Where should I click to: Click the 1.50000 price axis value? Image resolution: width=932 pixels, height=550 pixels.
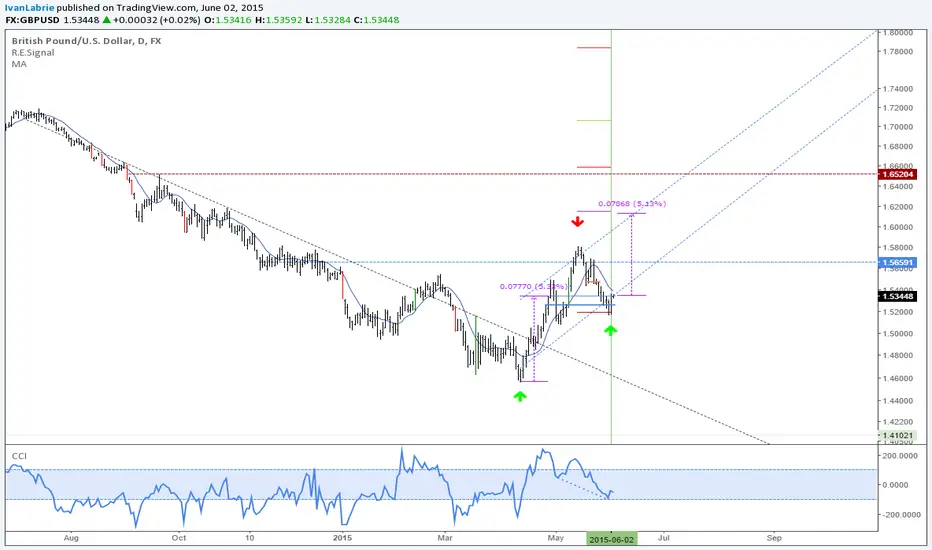[898, 333]
